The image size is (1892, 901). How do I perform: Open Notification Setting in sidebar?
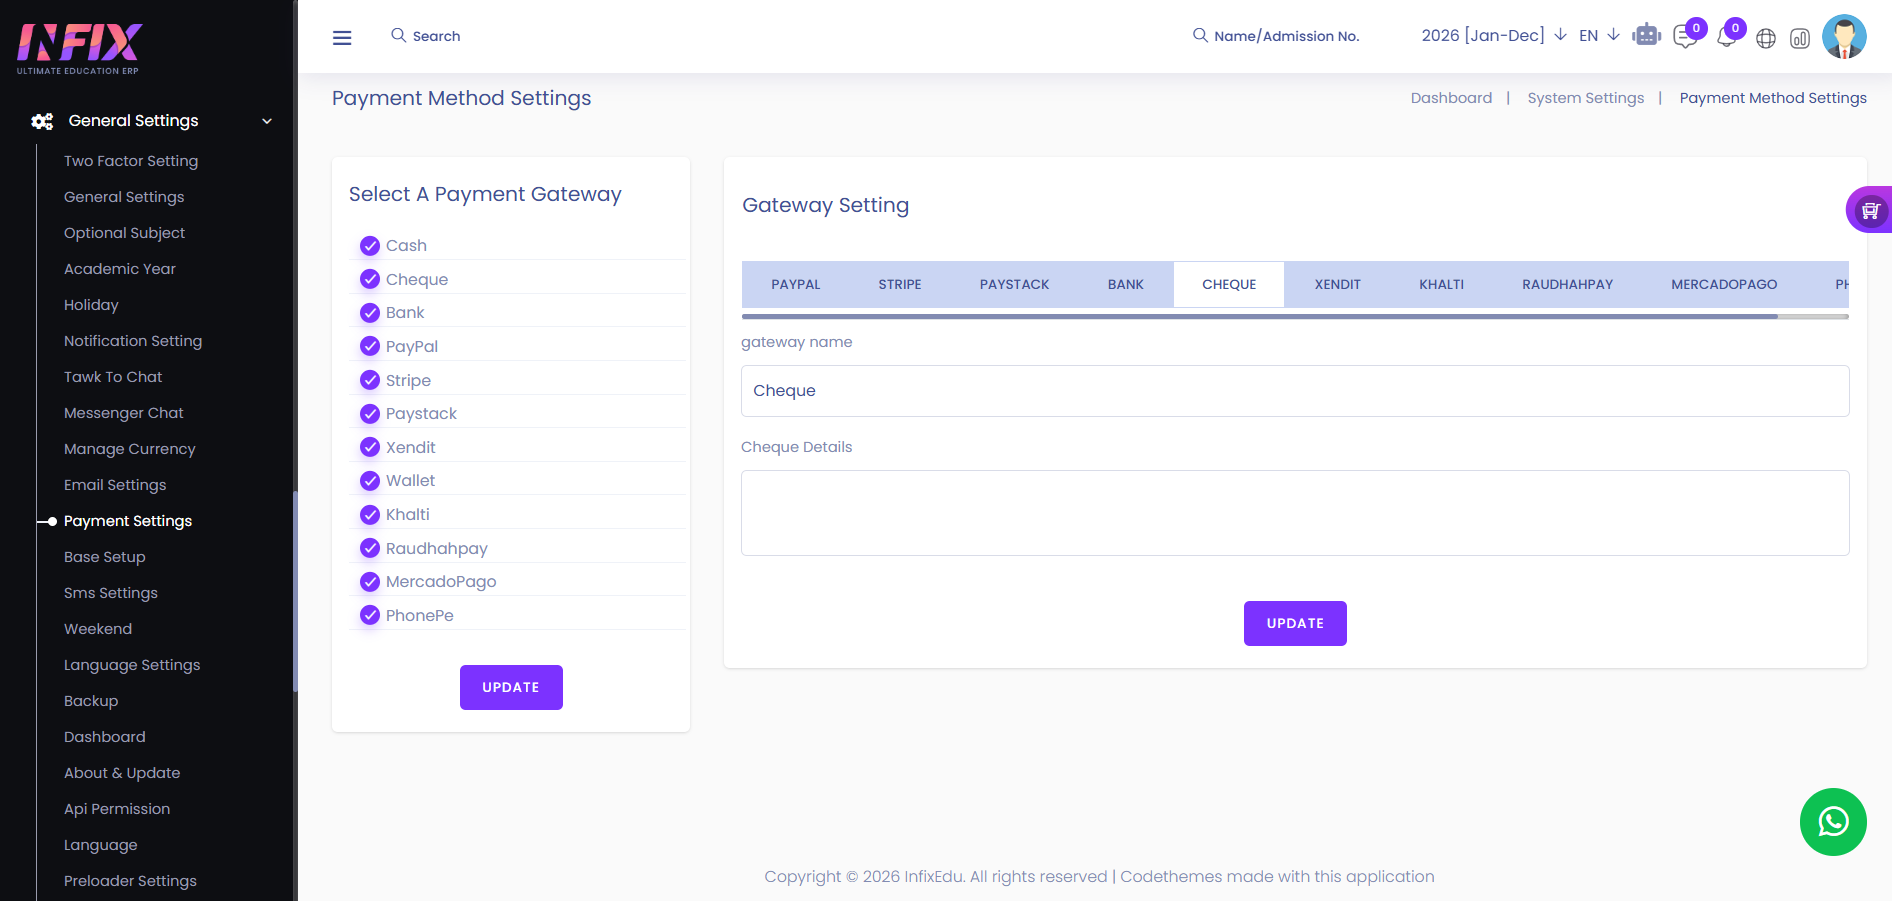(x=133, y=341)
